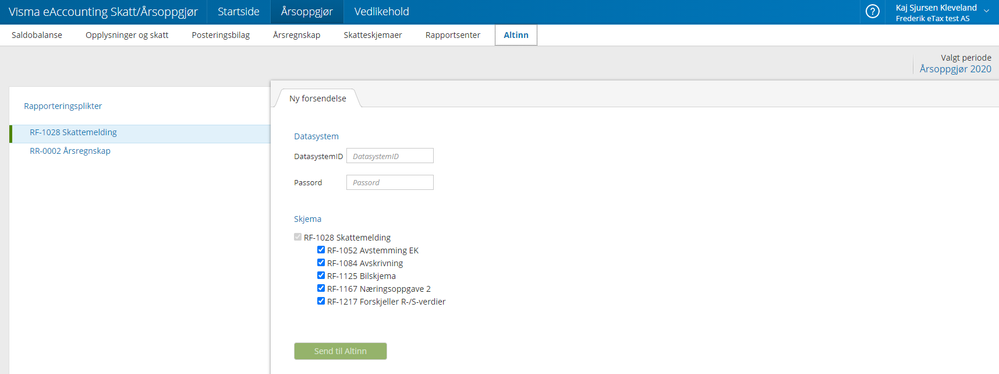Toggle RF-1217 Forskjeller R-/S-verdier checkbox

(321, 301)
